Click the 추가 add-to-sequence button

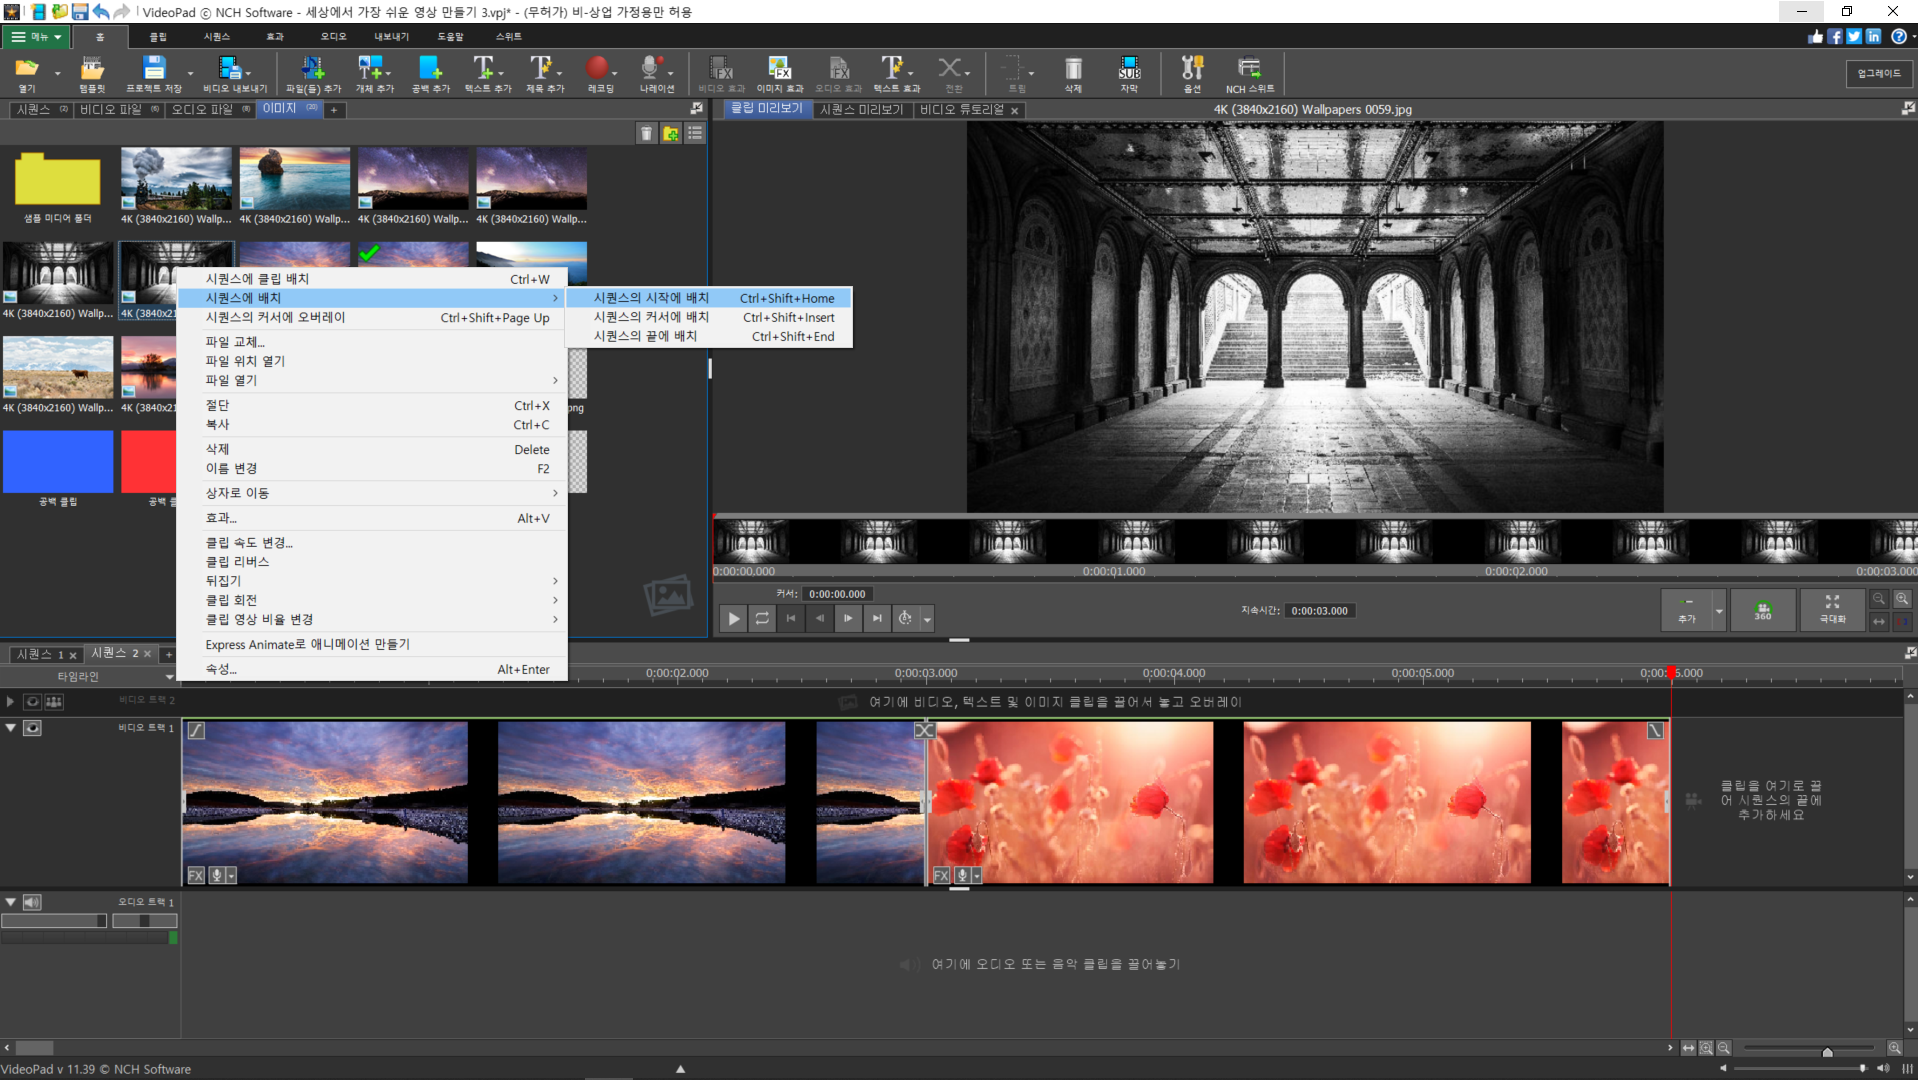pos(1687,610)
